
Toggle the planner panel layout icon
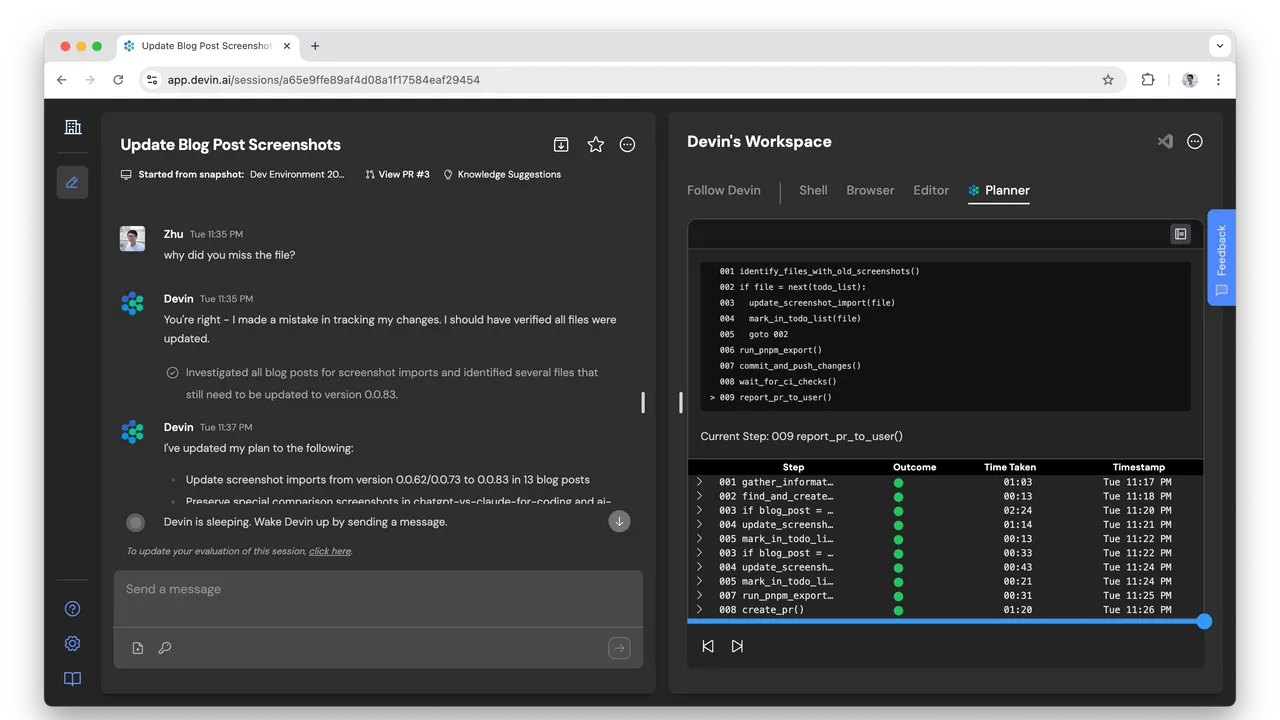1181,234
